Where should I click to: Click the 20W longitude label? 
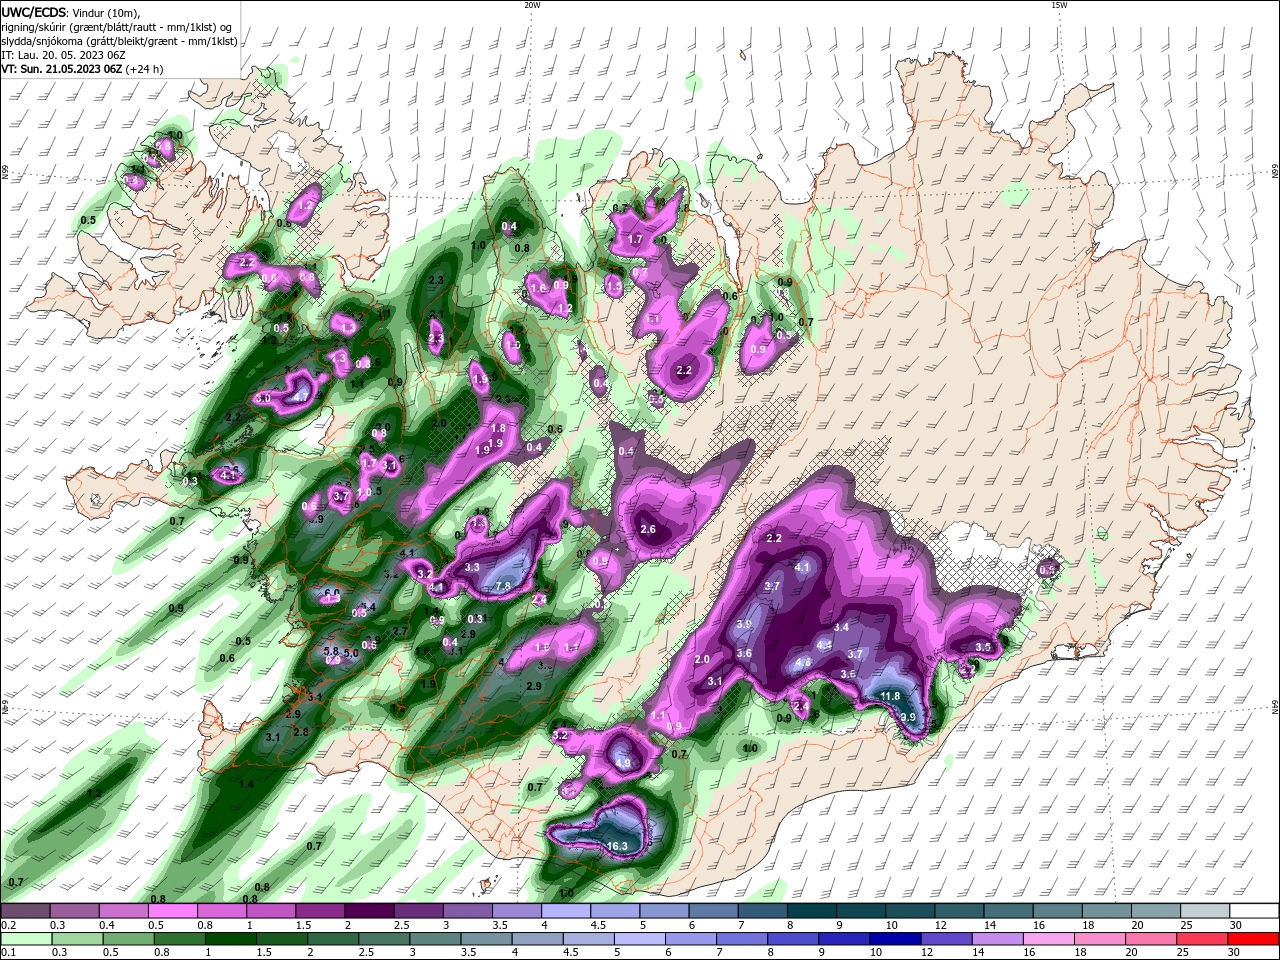[x=532, y=5]
